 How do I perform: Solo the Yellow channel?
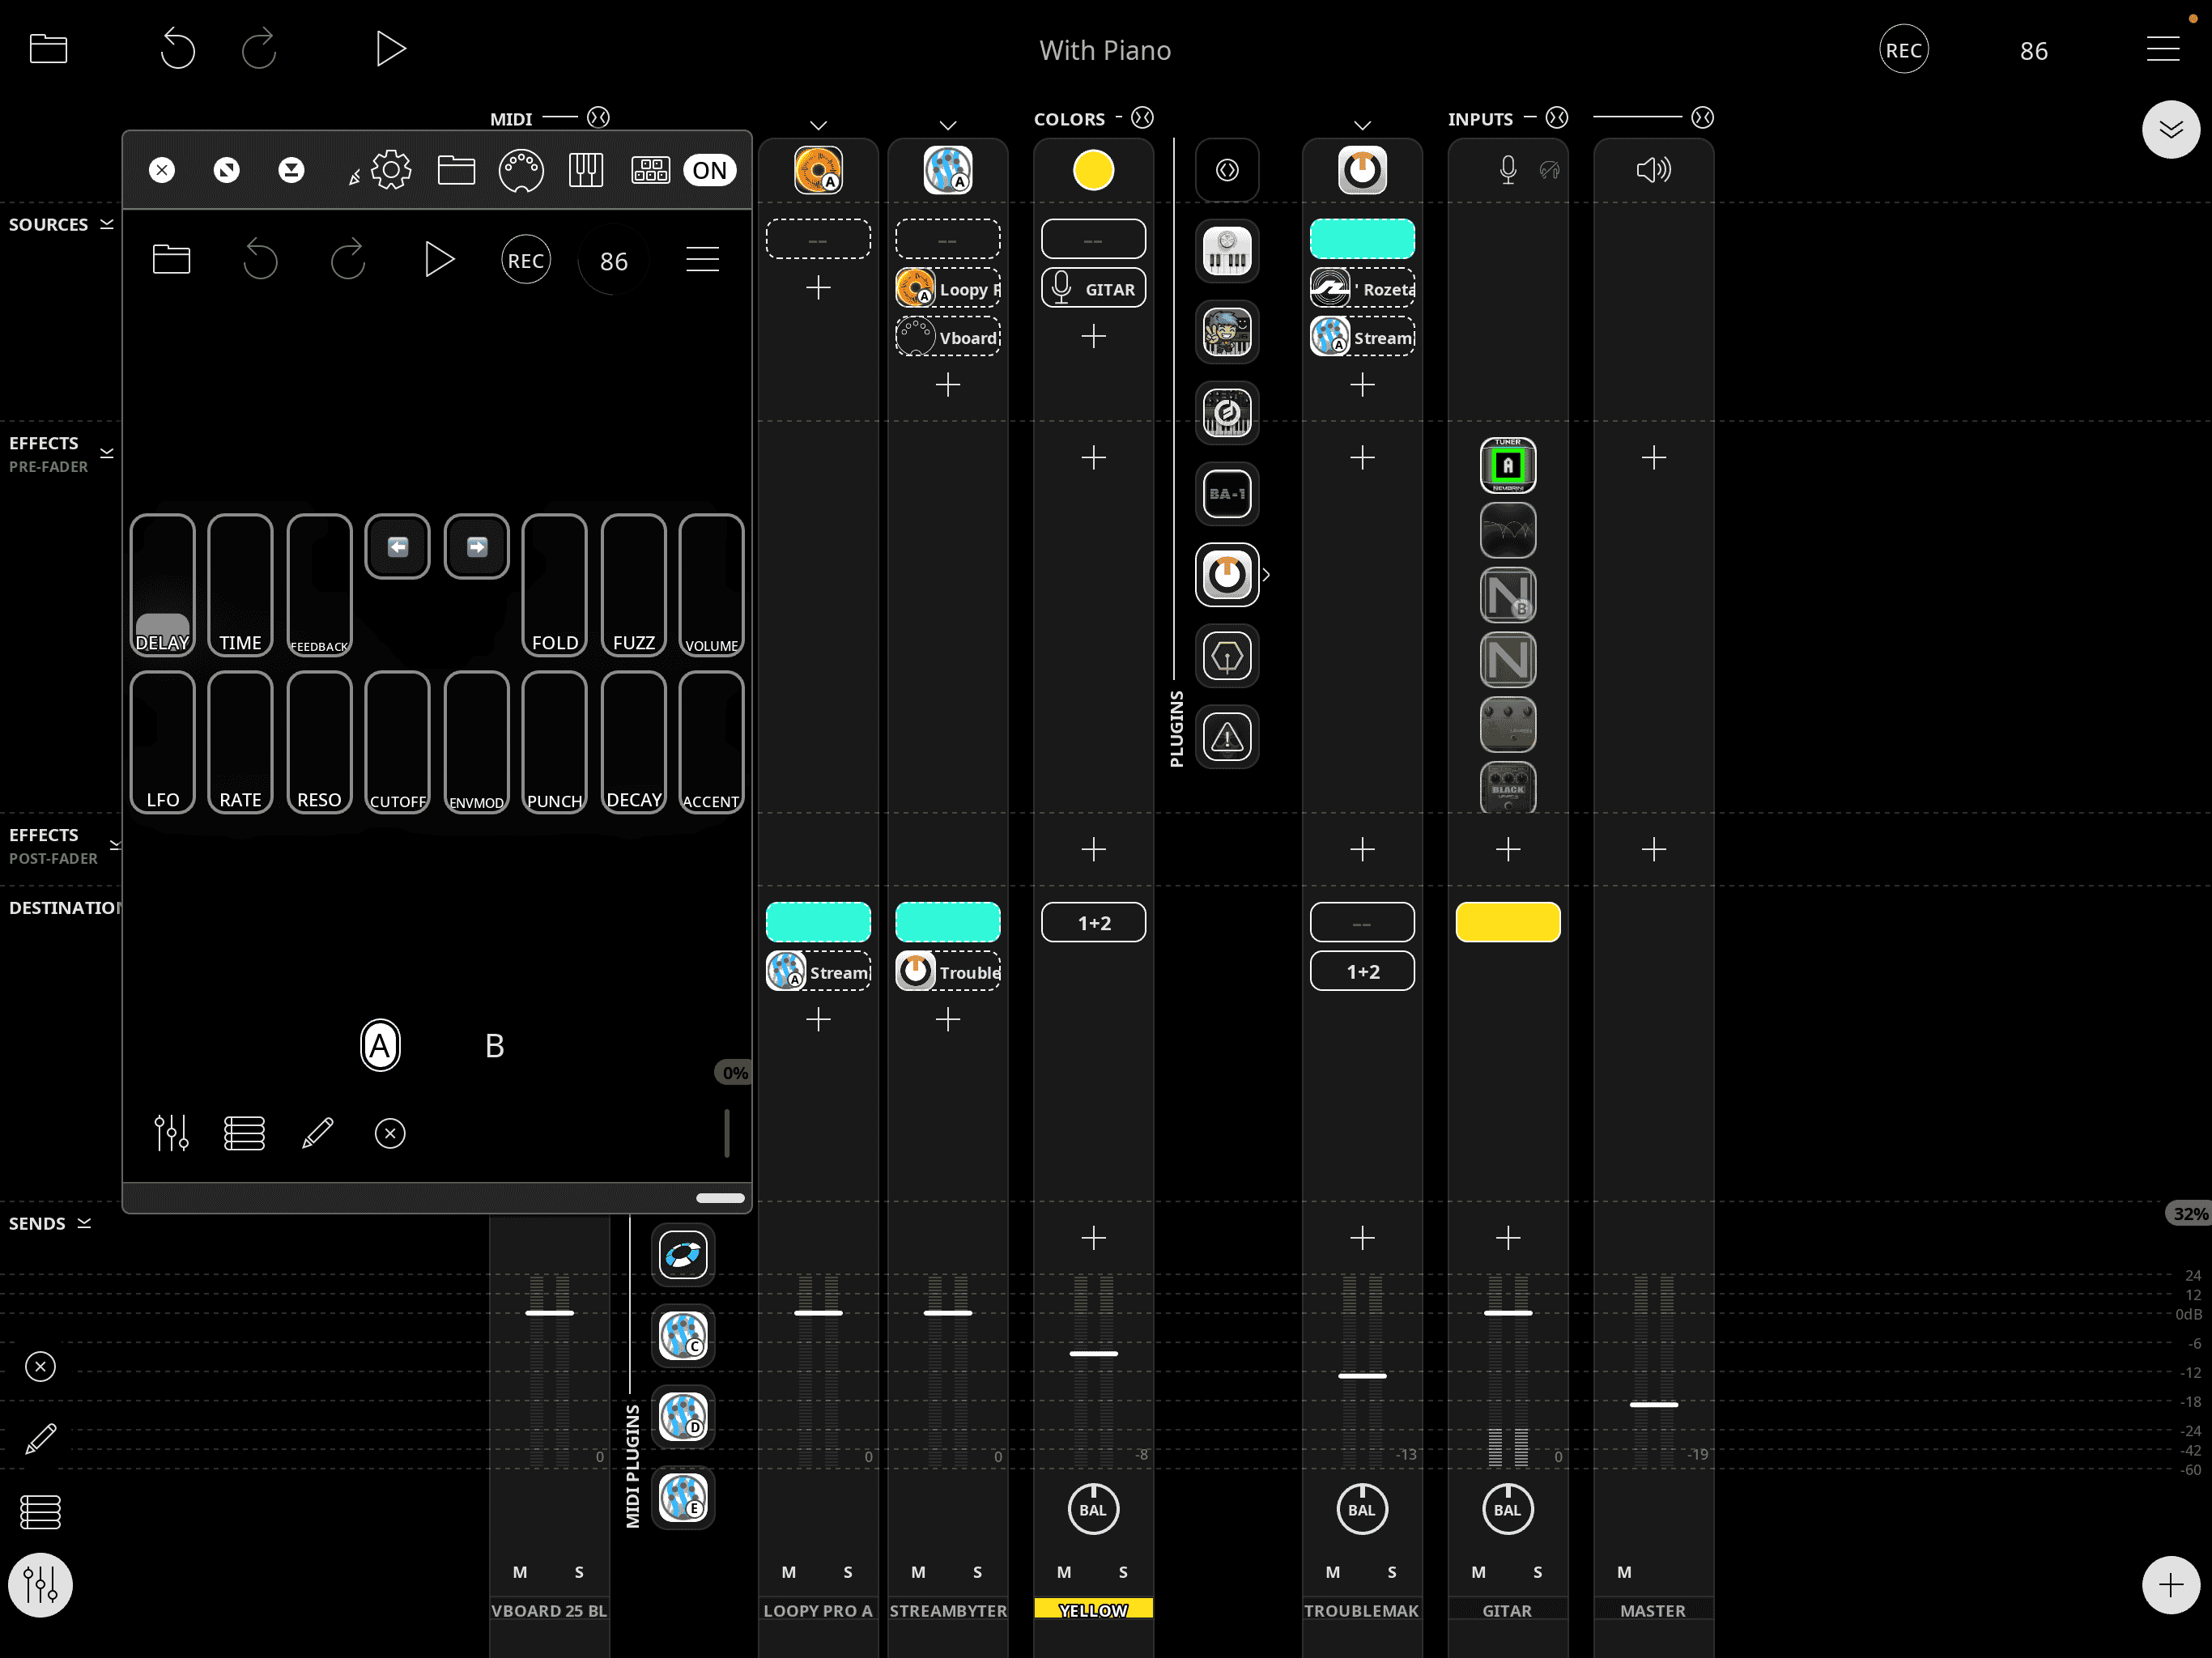coord(1123,1571)
